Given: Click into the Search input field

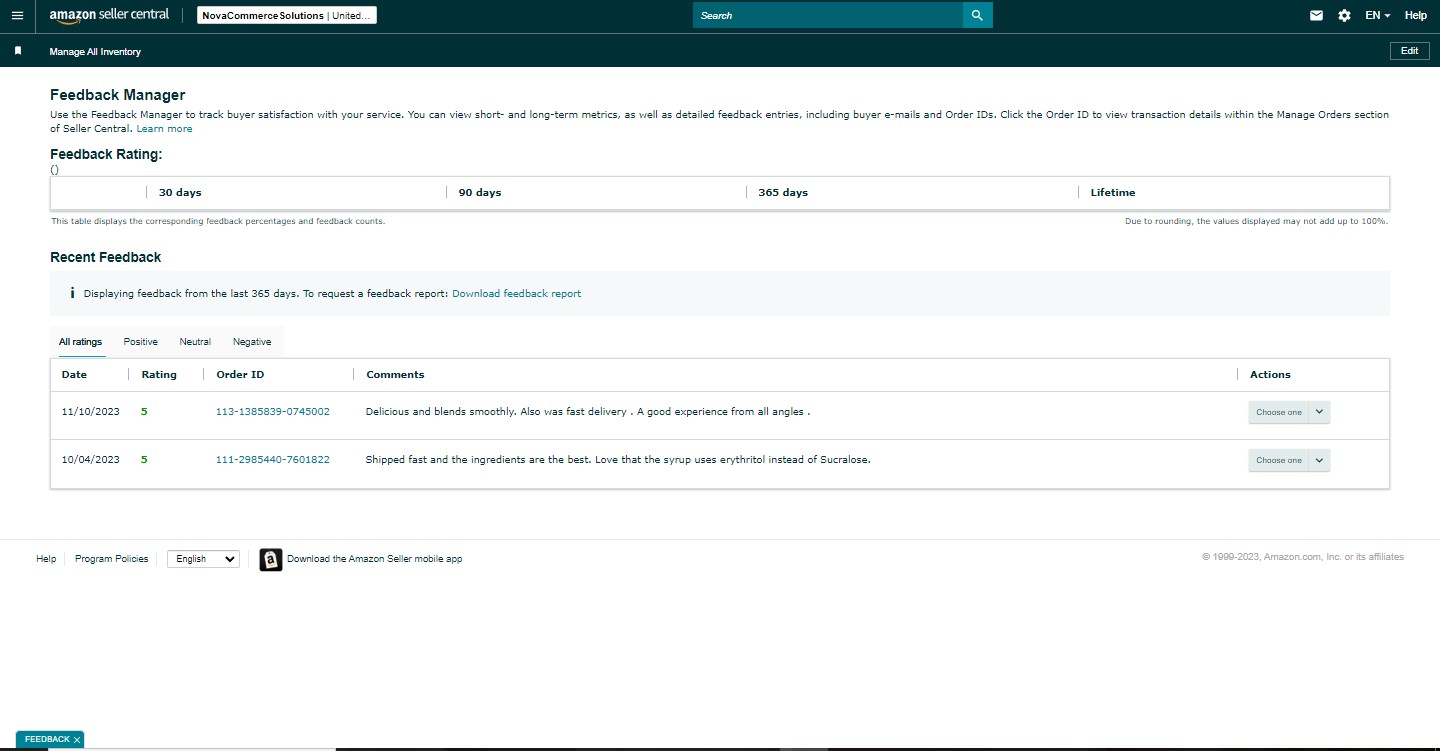Looking at the screenshot, I should [x=828, y=15].
